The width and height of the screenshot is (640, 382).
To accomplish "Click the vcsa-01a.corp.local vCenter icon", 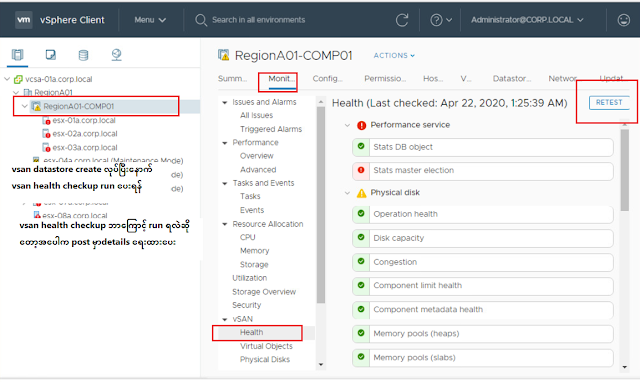I will [x=18, y=79].
